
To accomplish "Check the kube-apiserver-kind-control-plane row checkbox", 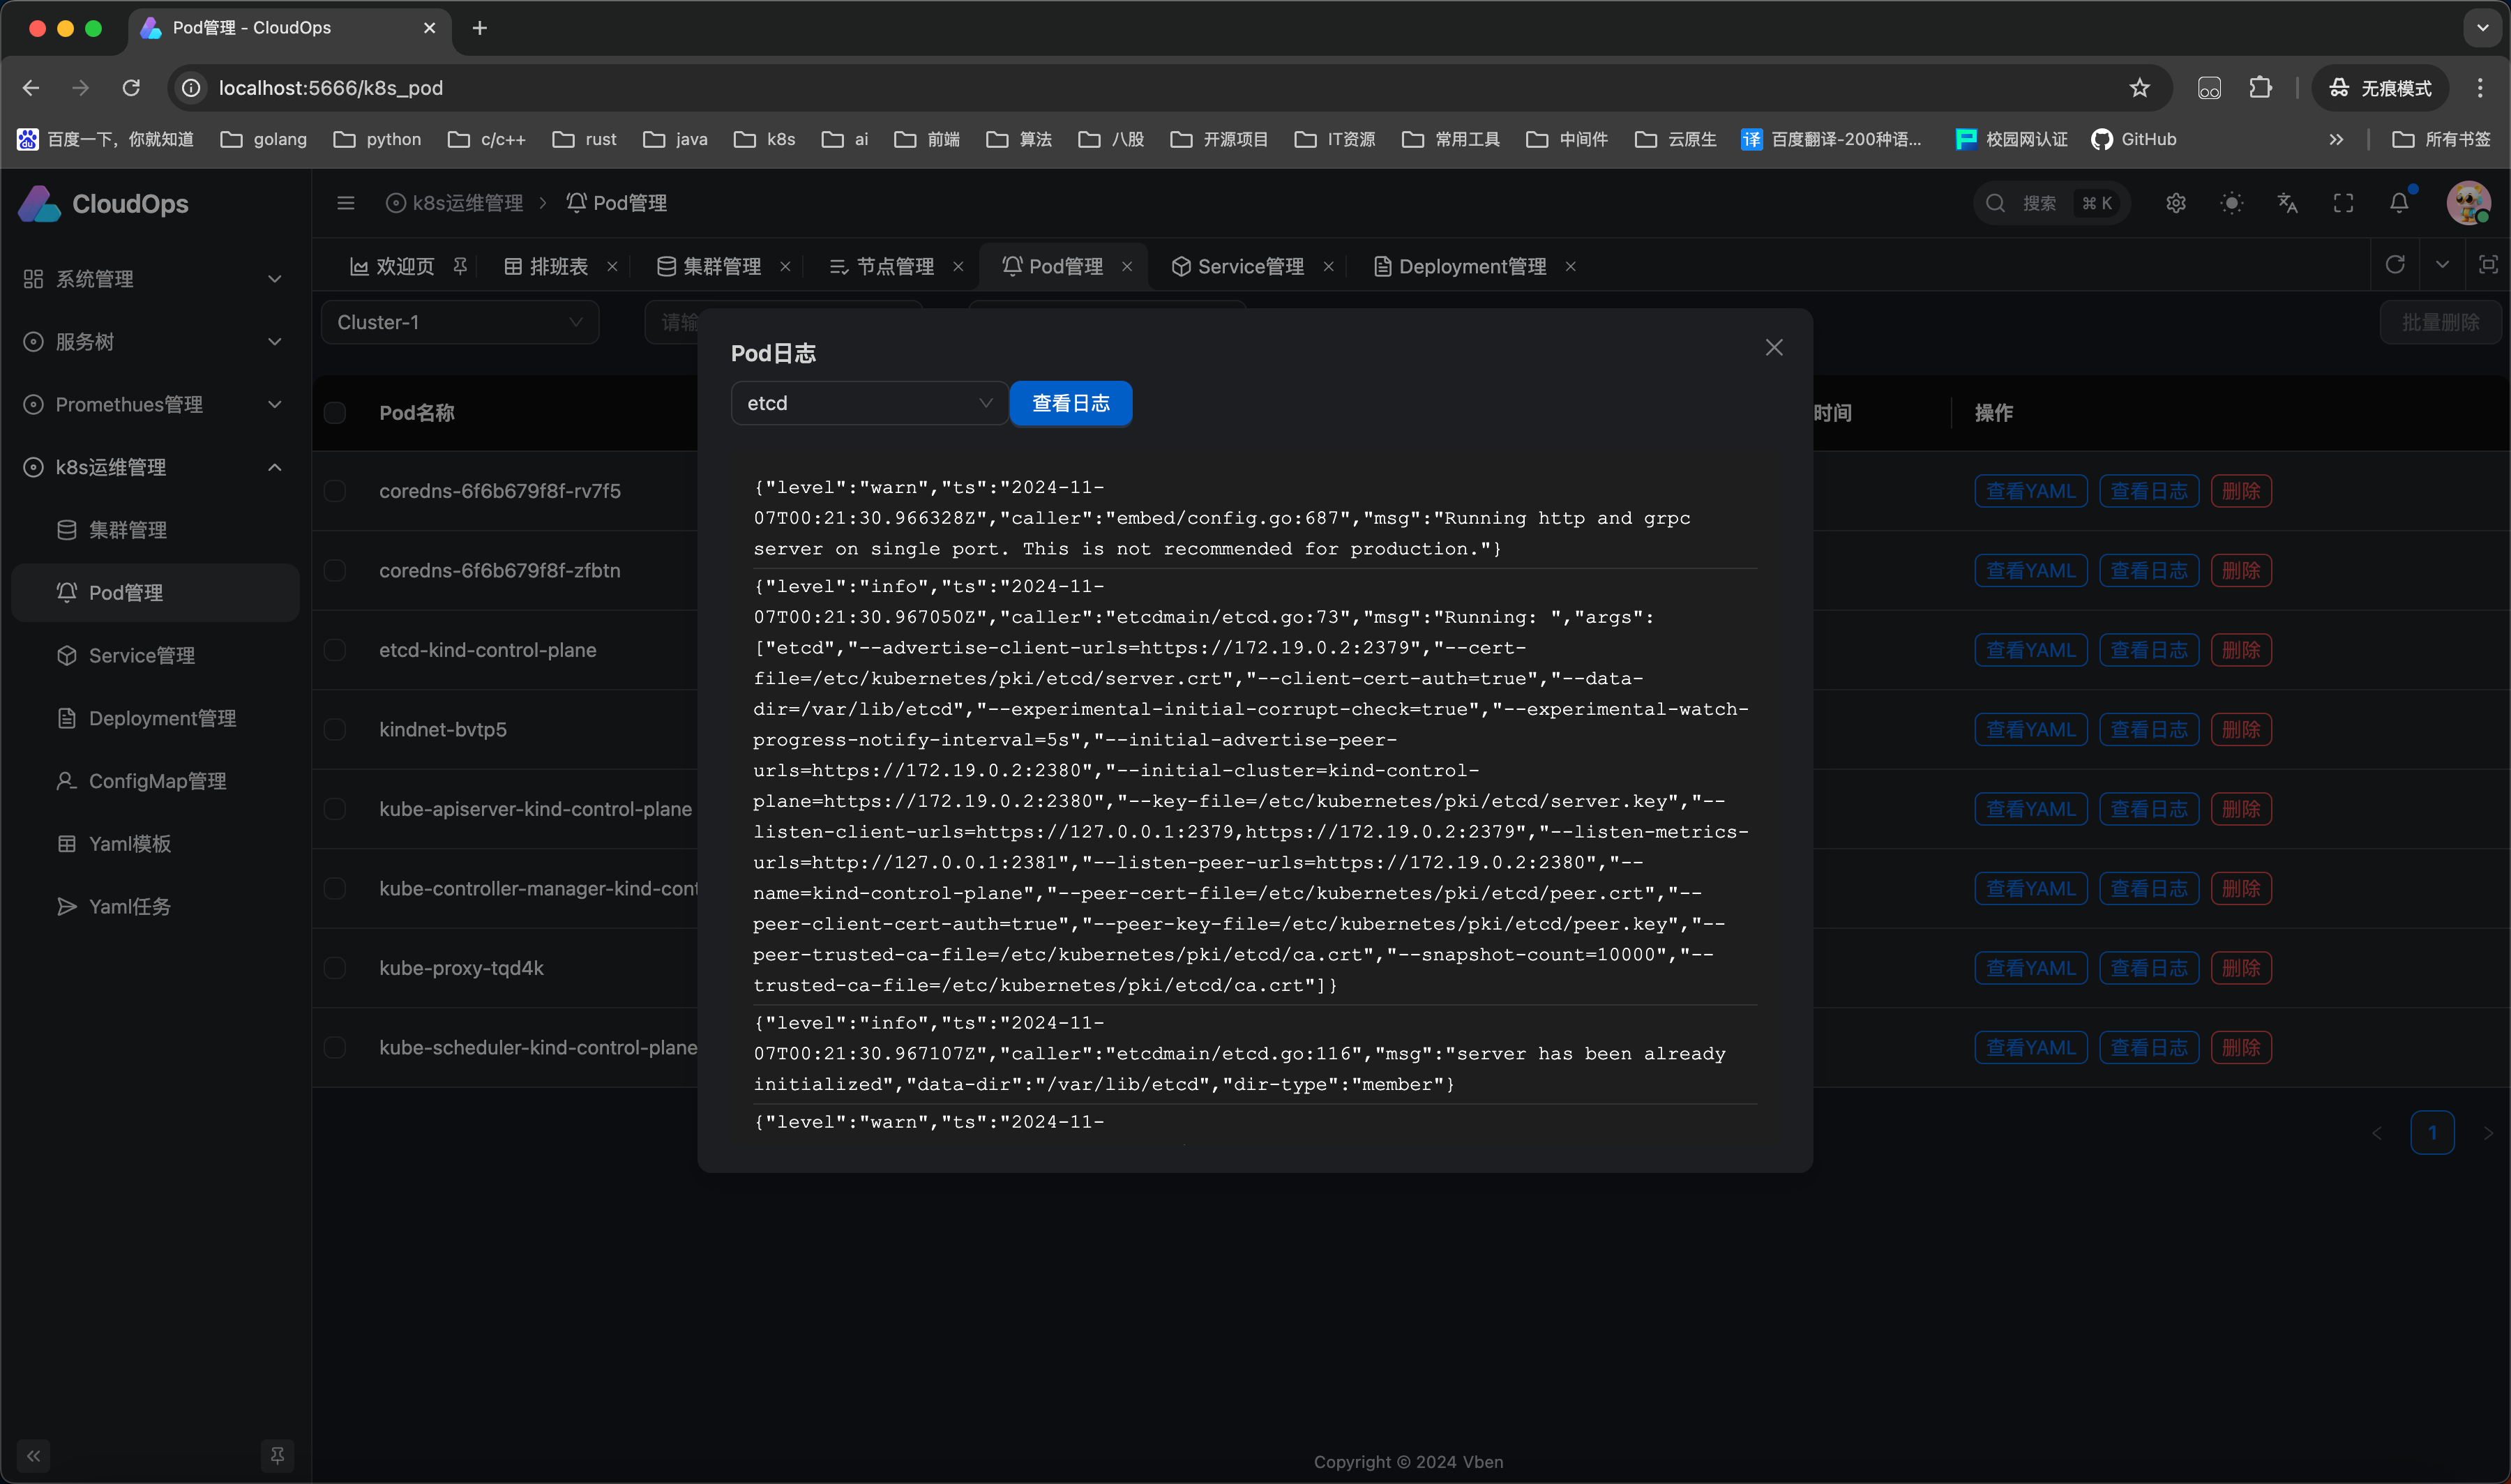I will 335,809.
